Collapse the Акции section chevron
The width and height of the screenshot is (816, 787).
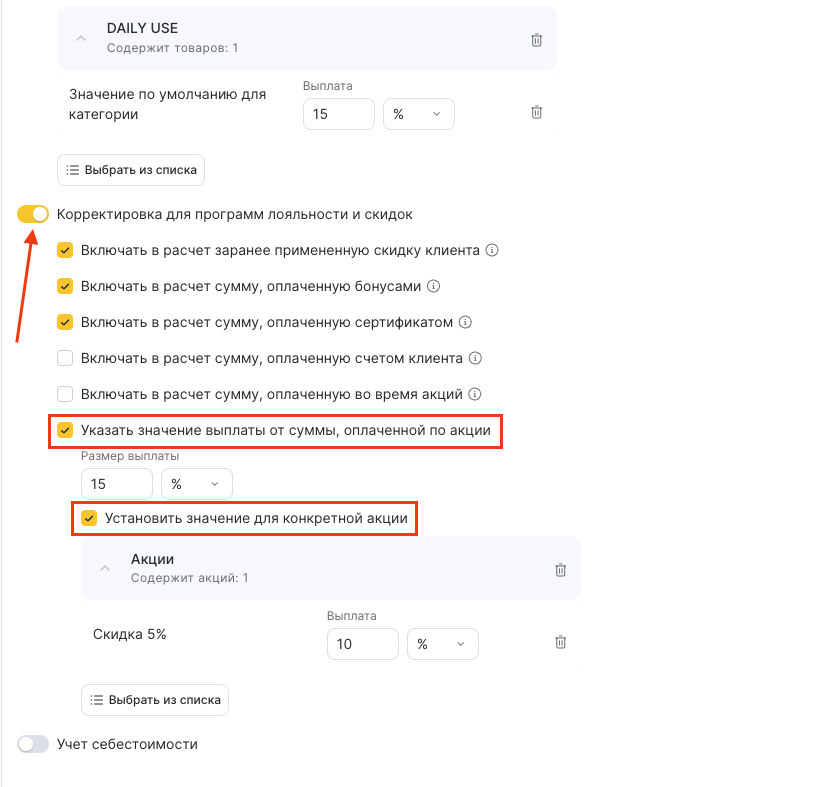(106, 569)
